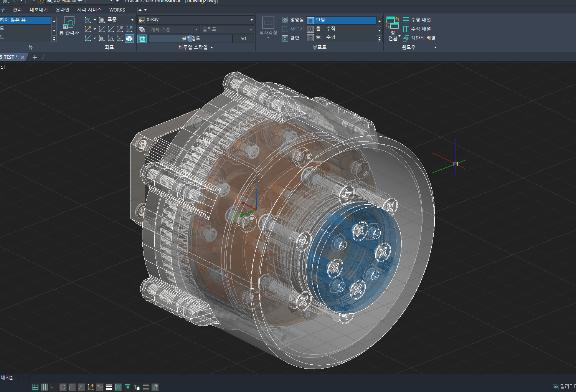Open a new drawing tab with plus button
Viewport: 576px width, 392px height.
click(x=35, y=57)
